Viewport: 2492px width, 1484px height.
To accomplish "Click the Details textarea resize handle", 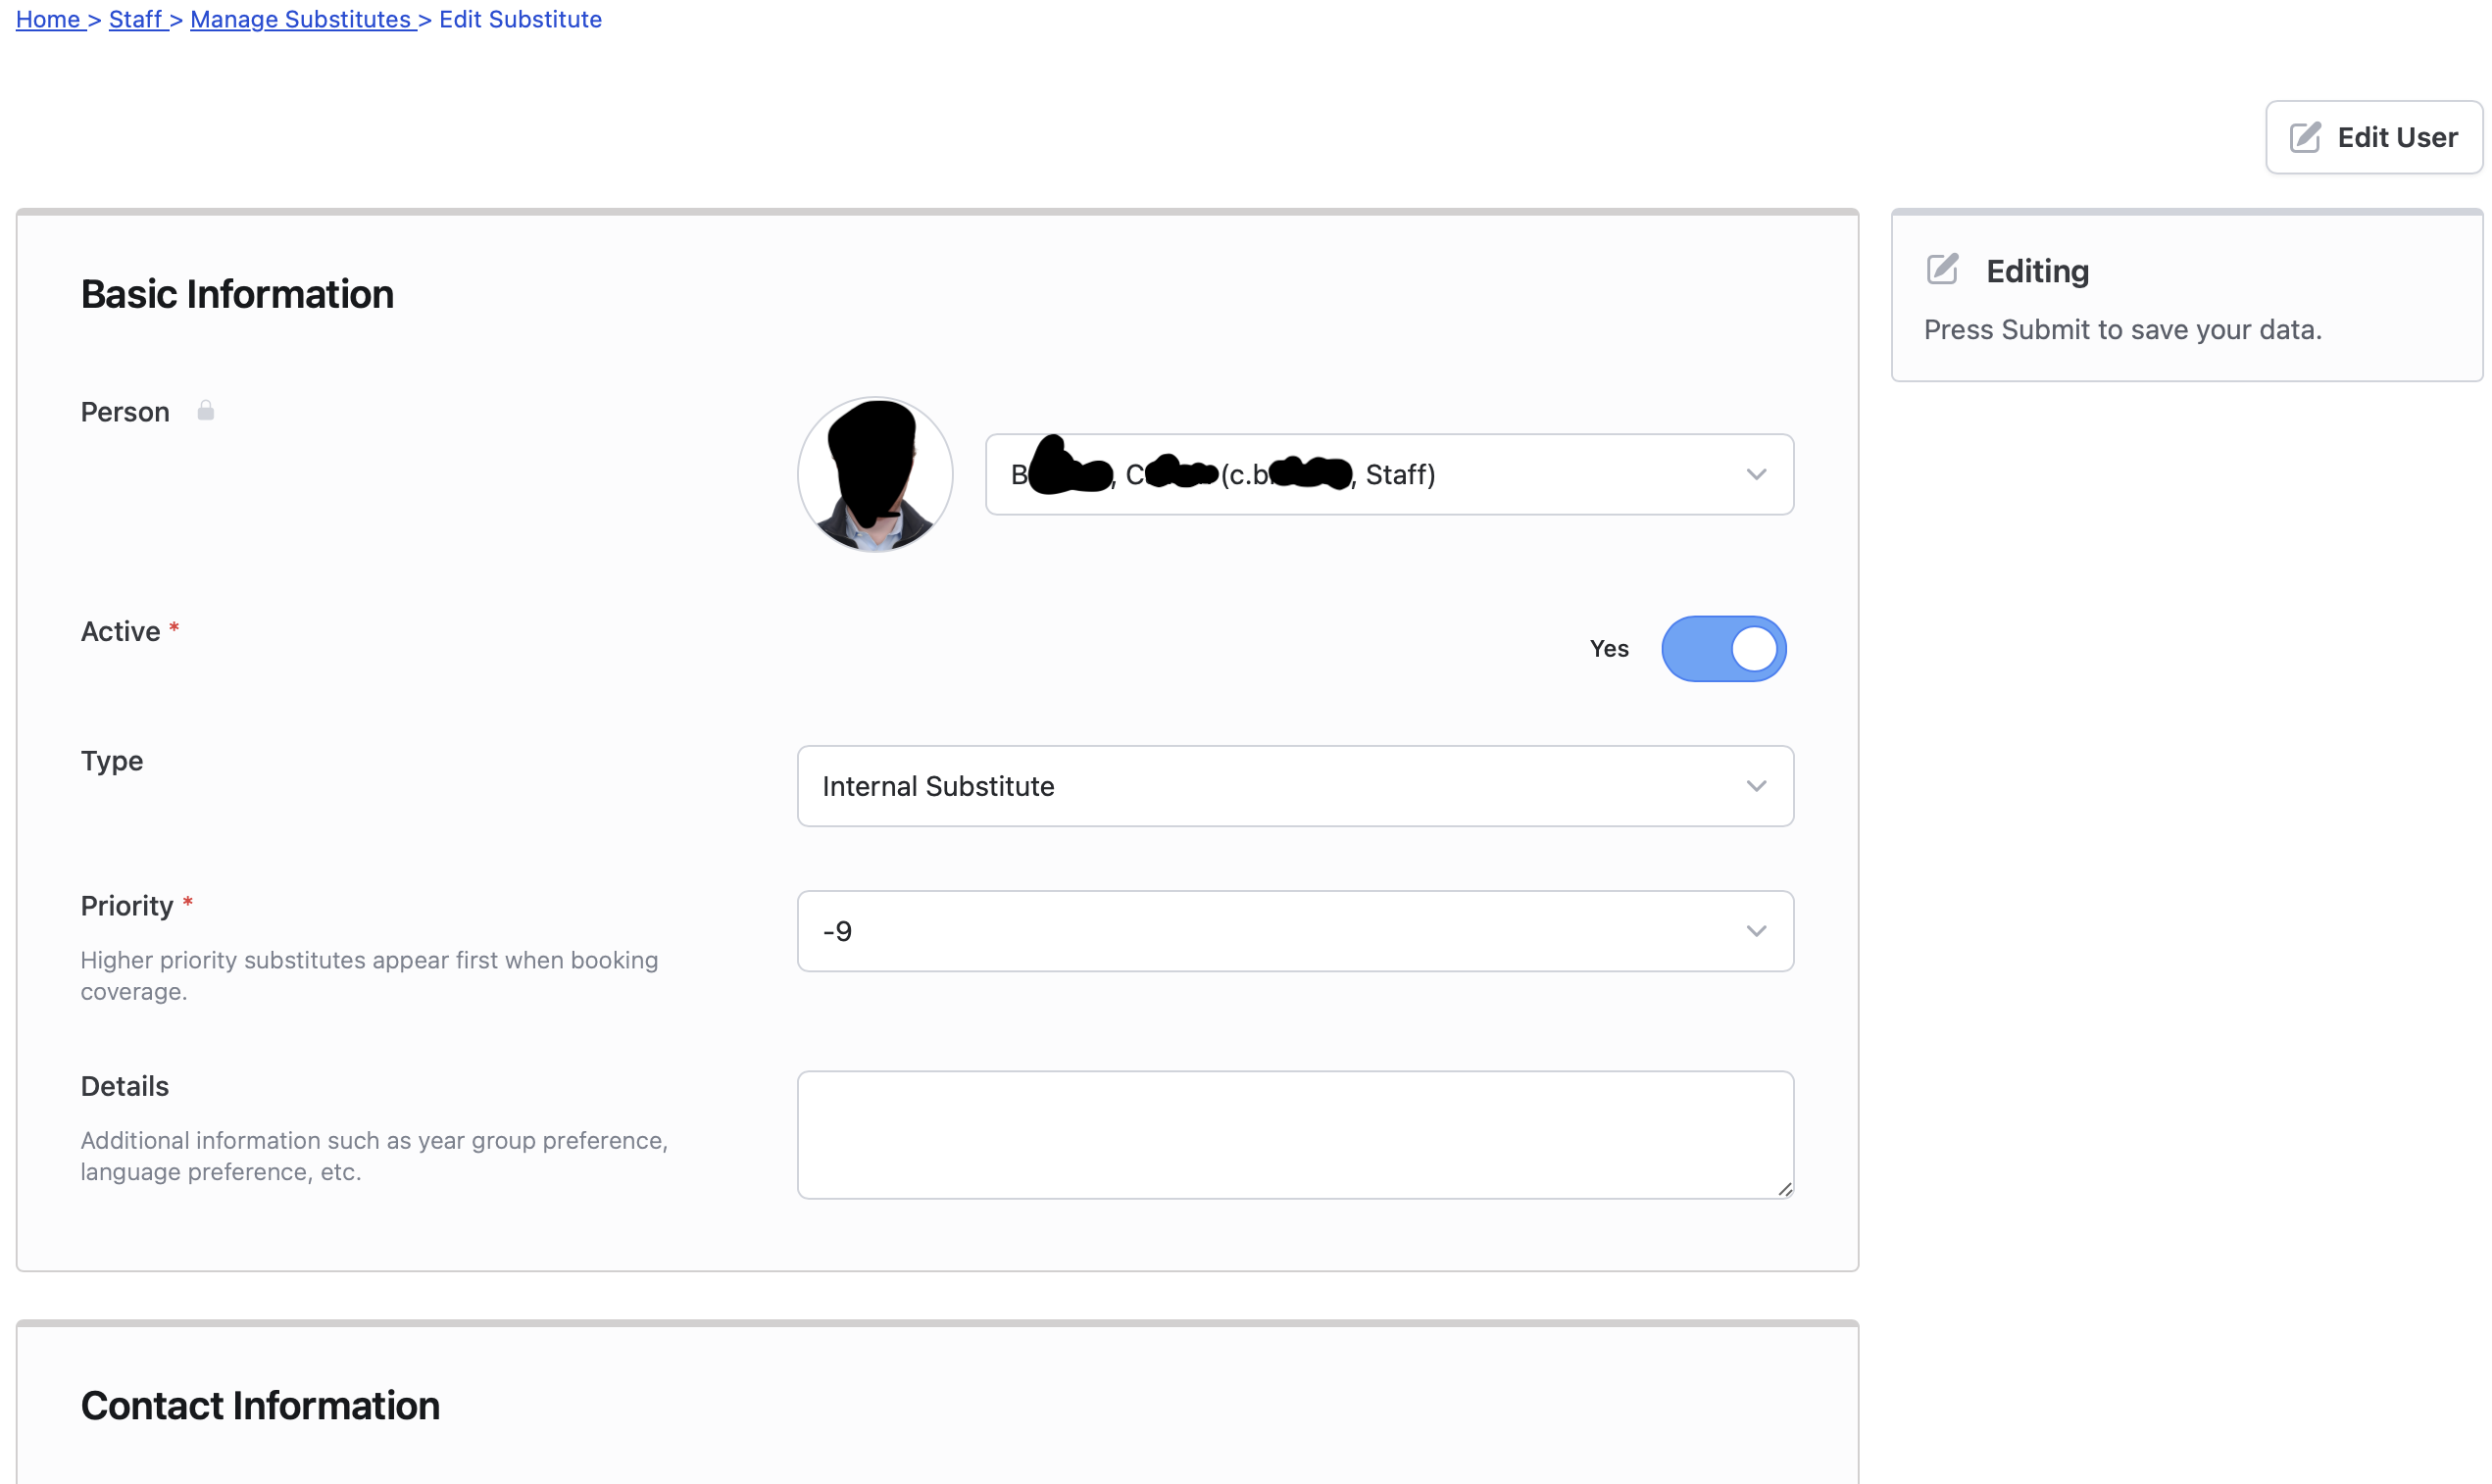I will pyautogui.click(x=1784, y=1189).
